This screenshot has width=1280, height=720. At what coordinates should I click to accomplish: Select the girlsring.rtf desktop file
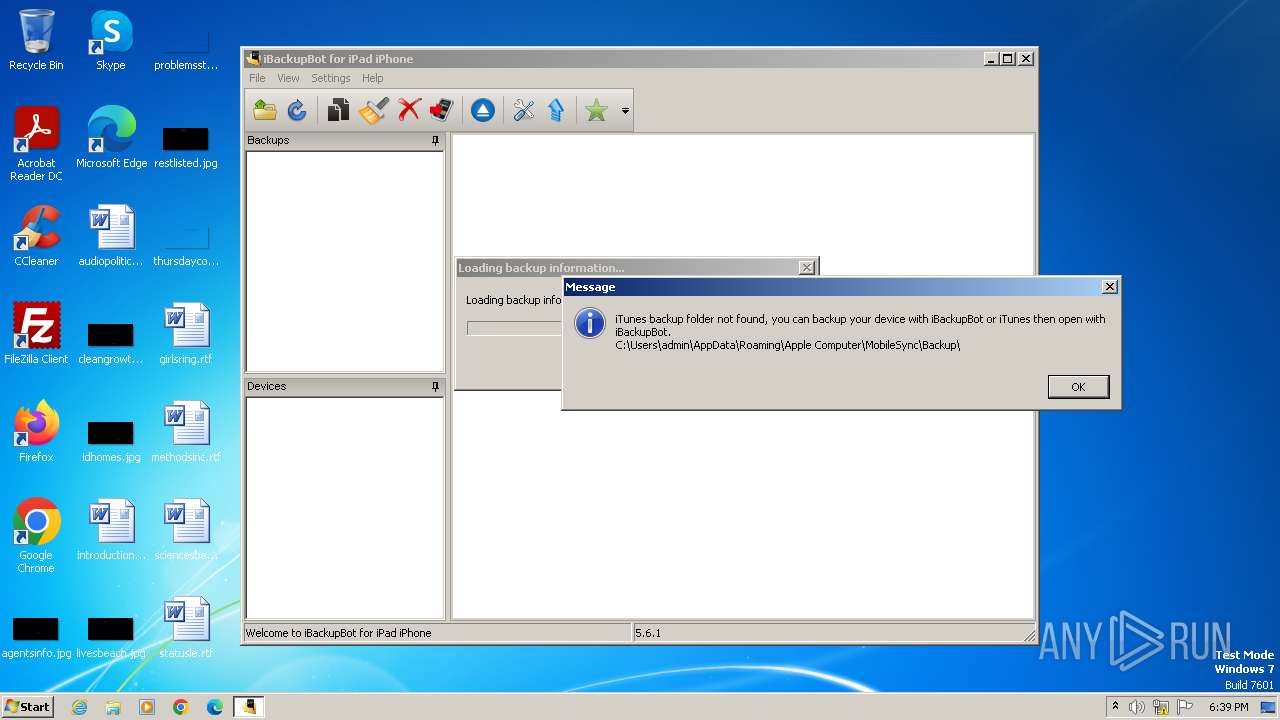(x=186, y=334)
